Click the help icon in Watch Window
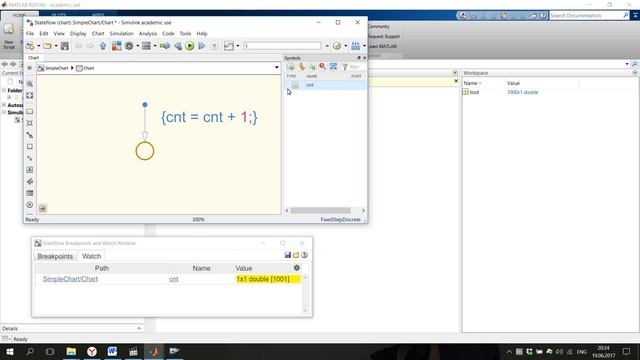 tap(304, 255)
